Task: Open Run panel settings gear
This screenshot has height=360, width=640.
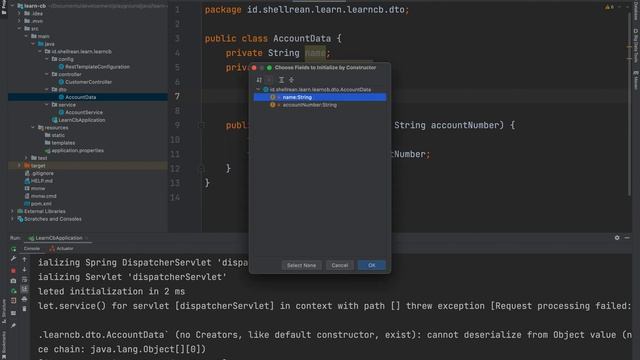Action: (x=617, y=238)
